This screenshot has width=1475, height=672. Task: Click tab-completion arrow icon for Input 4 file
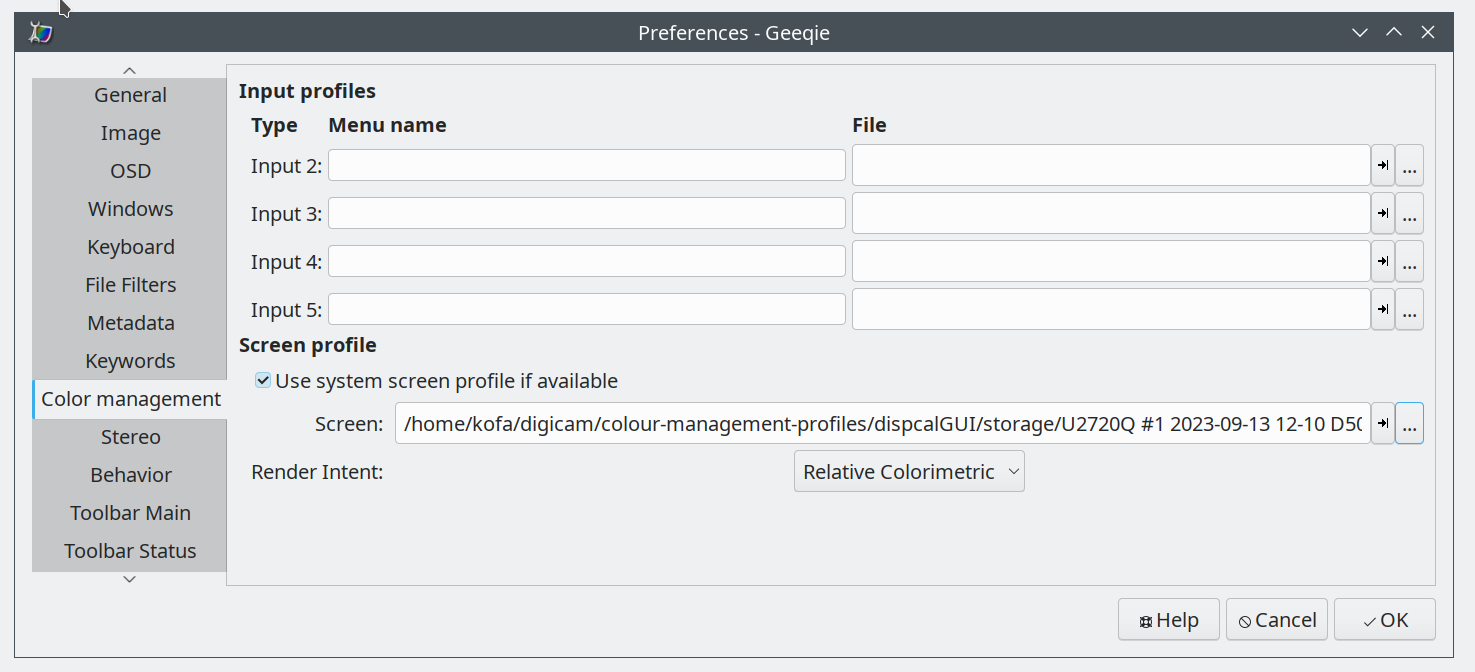point(1382,261)
